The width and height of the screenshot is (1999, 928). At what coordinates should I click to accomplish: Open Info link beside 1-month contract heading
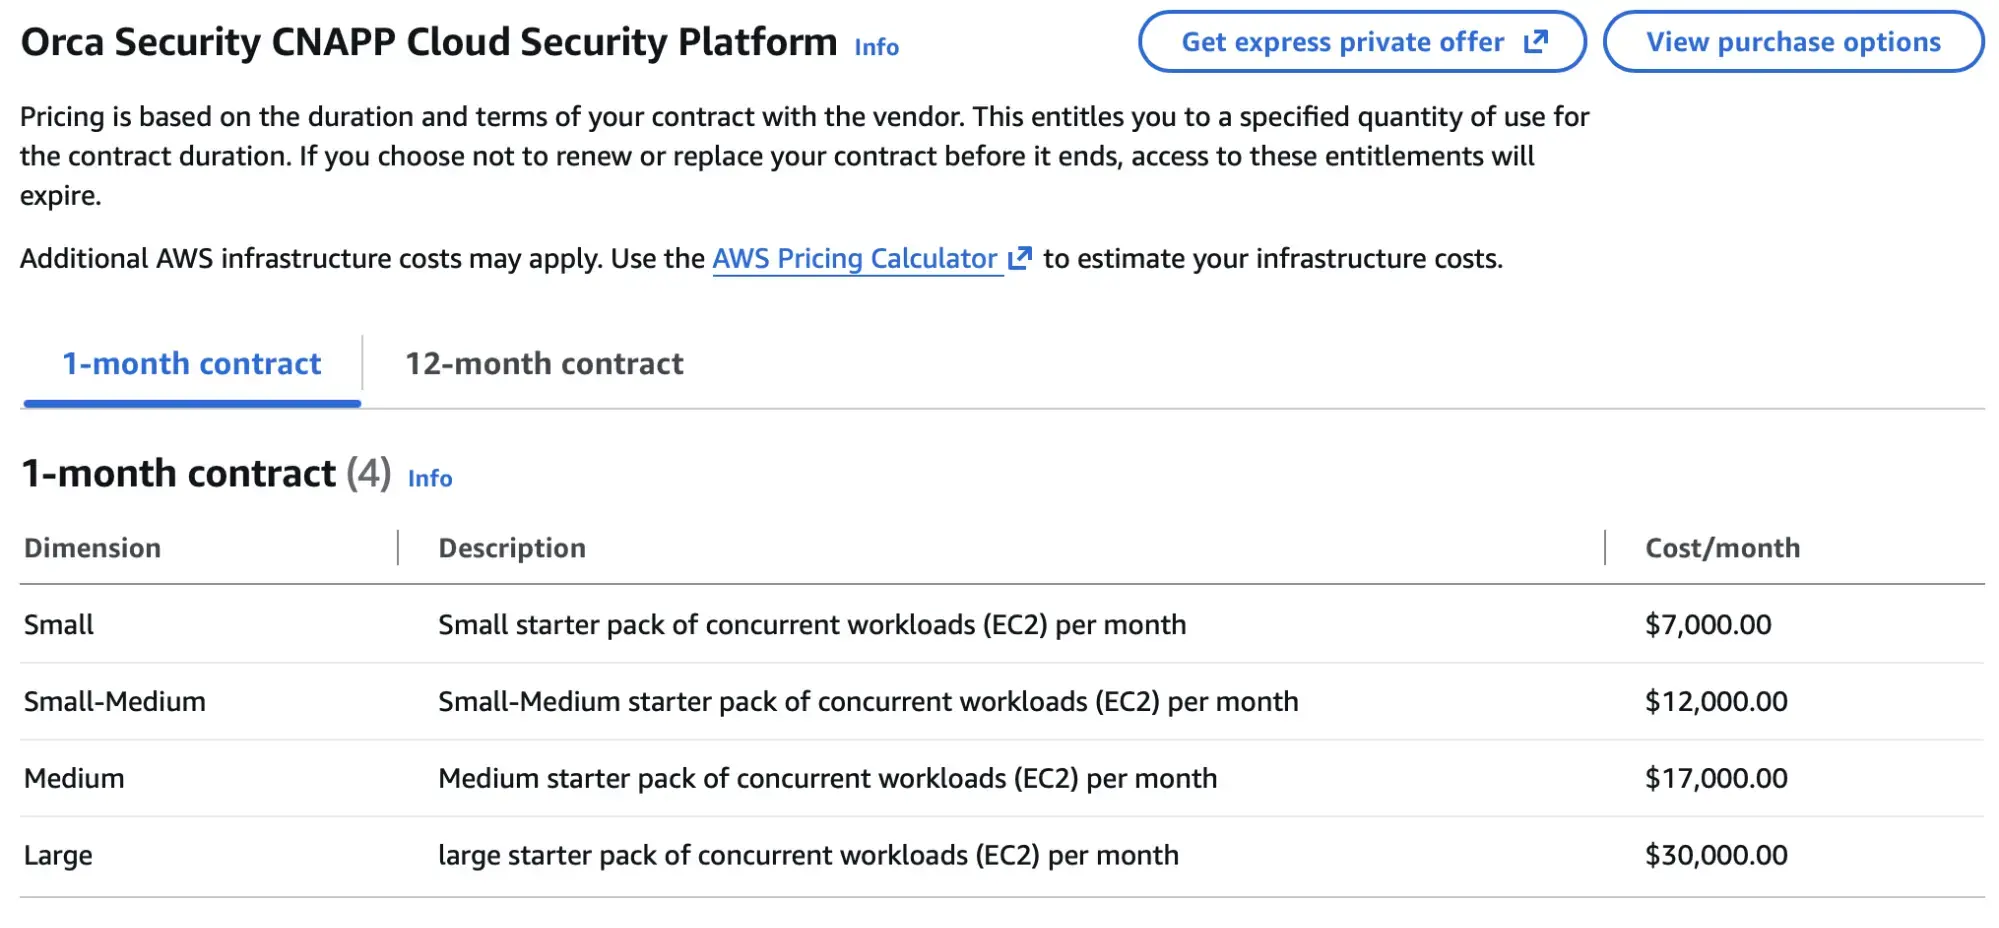click(x=430, y=478)
